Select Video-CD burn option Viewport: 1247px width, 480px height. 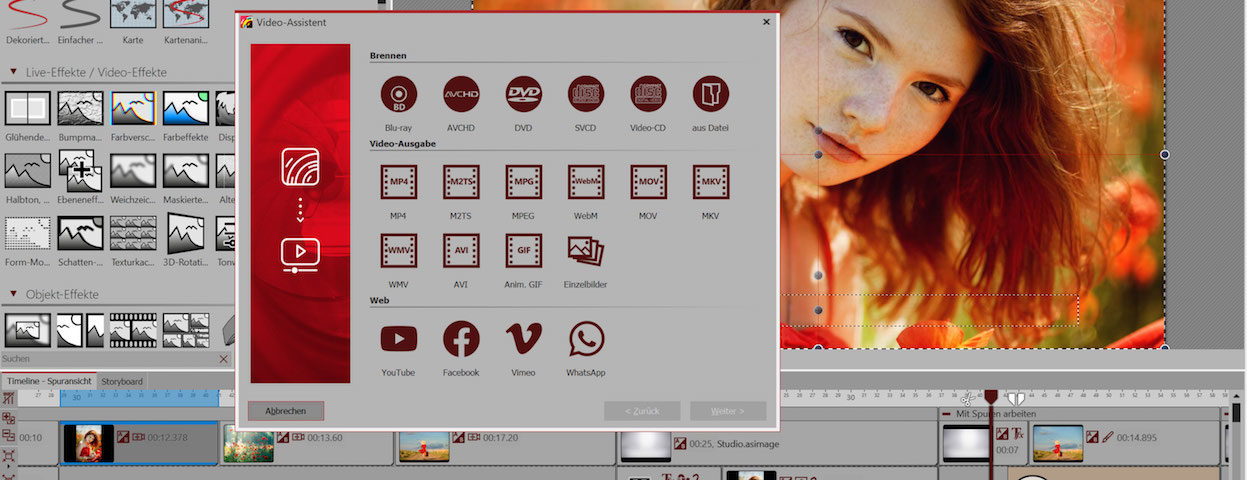click(648, 94)
